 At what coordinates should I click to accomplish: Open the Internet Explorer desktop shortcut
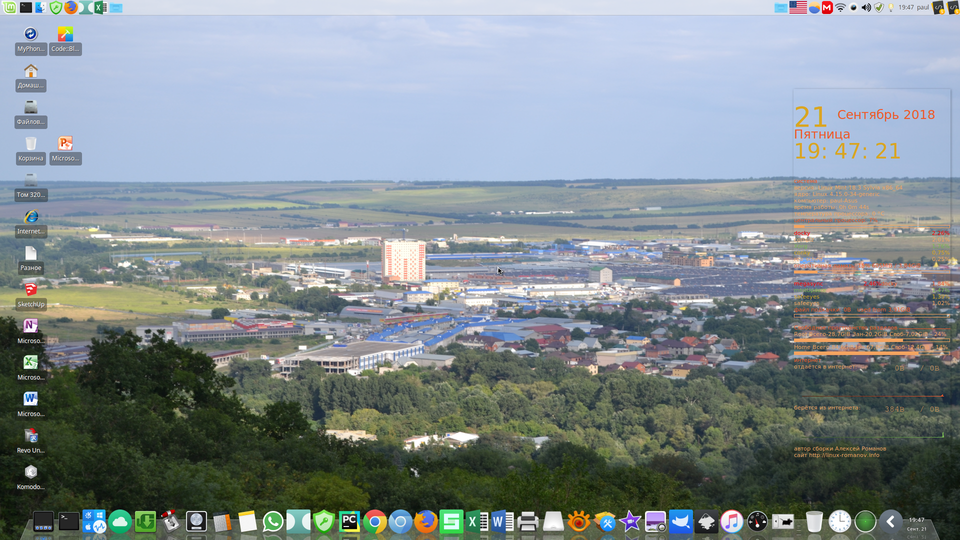point(31,217)
